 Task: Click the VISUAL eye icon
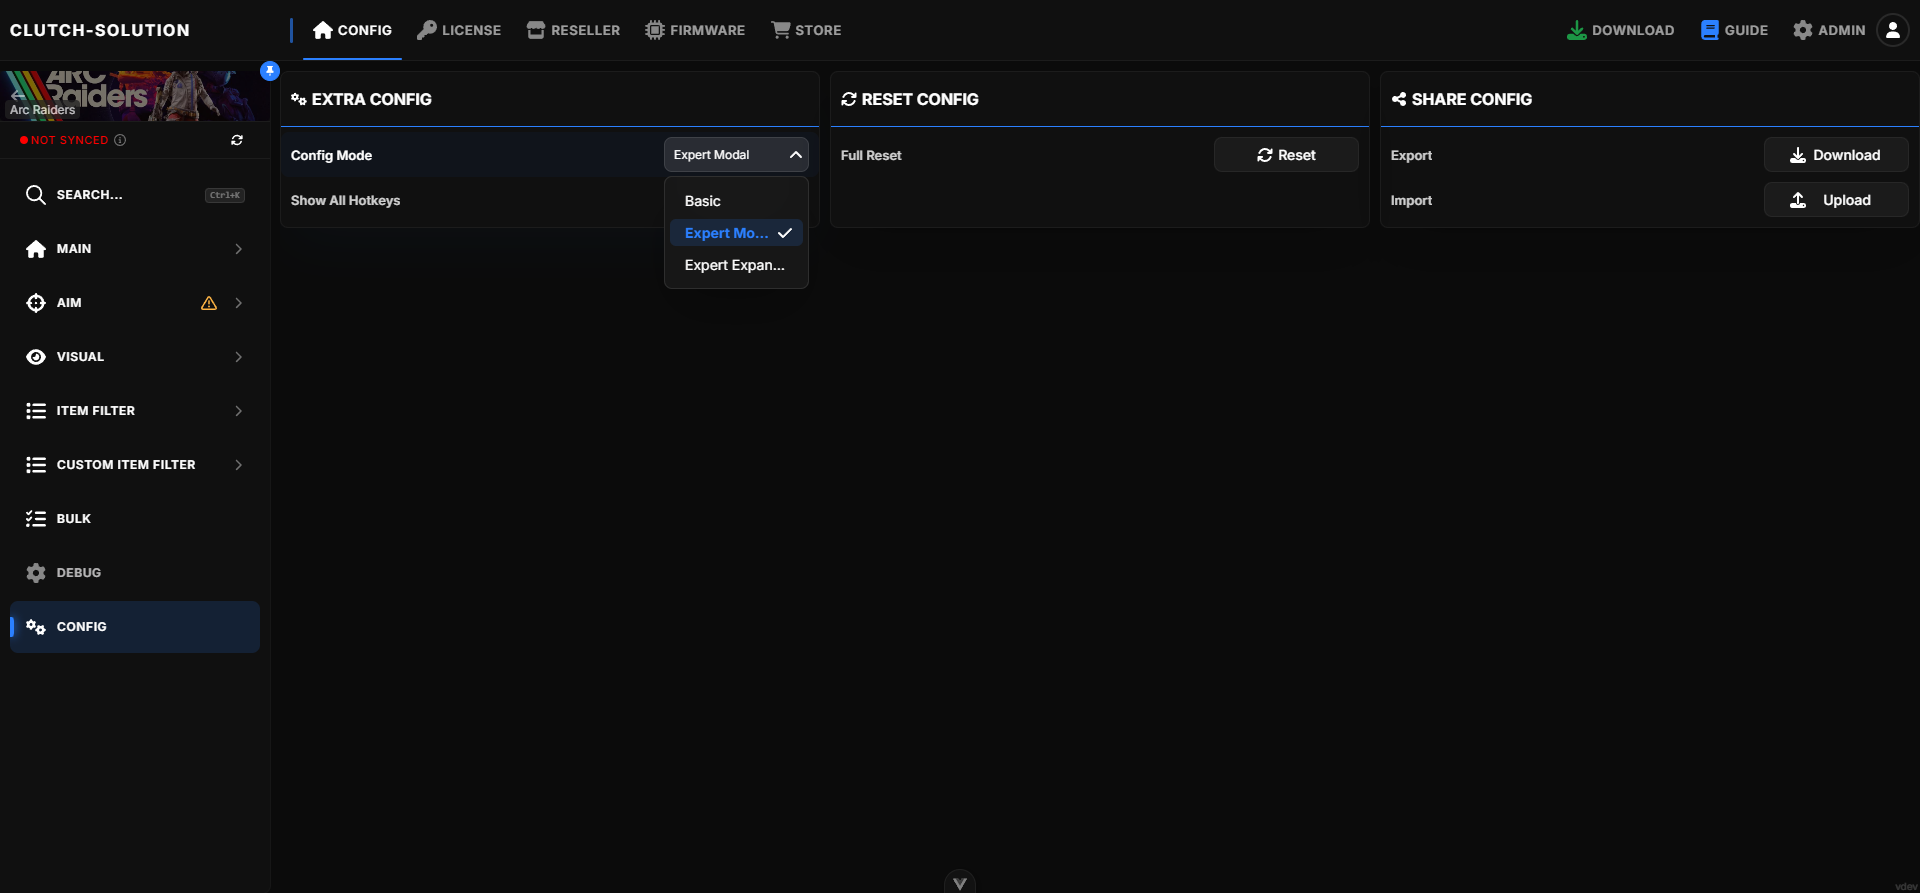coord(36,357)
